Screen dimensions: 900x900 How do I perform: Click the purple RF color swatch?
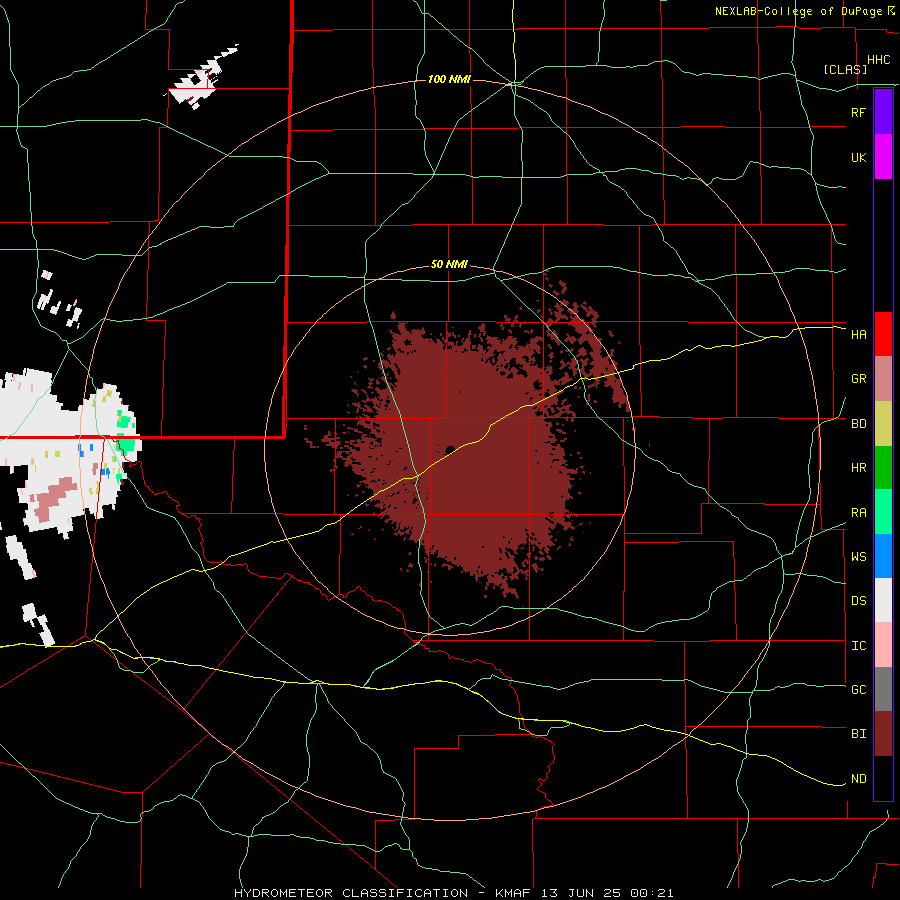coord(883,112)
